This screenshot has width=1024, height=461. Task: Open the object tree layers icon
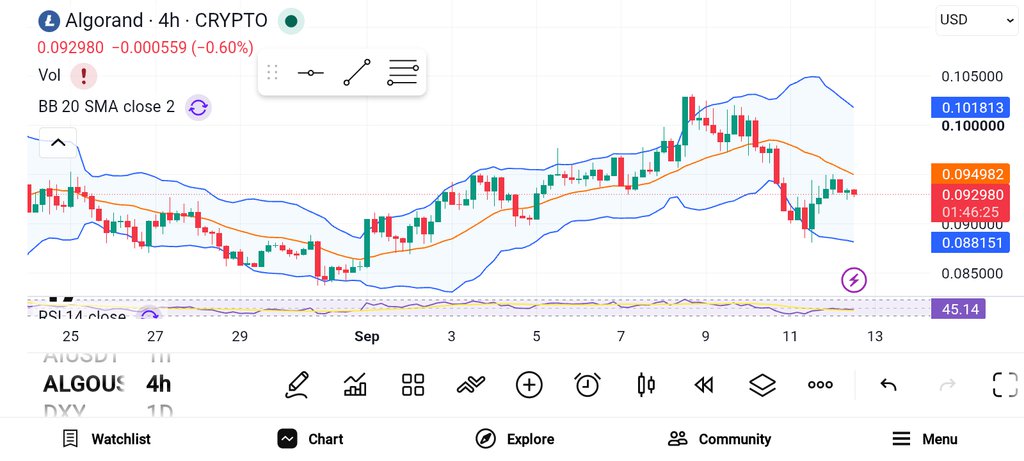pyautogui.click(x=761, y=385)
